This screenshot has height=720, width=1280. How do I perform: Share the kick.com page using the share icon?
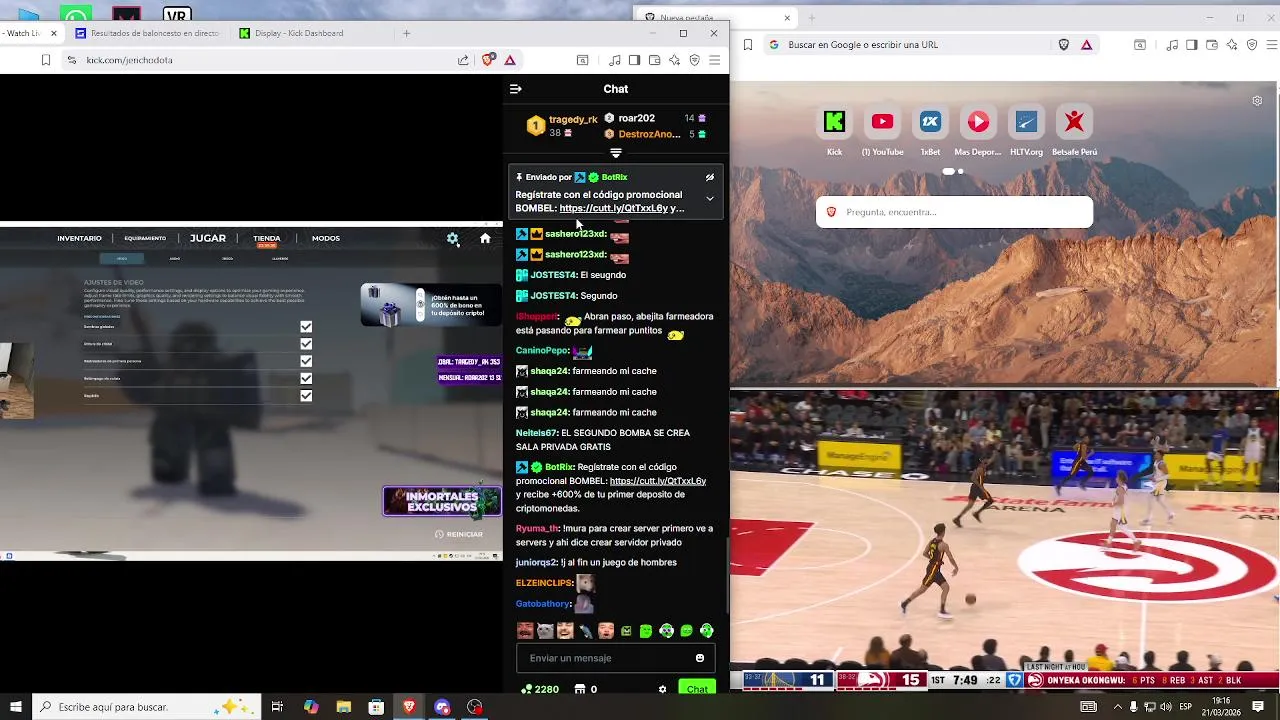pos(463,60)
